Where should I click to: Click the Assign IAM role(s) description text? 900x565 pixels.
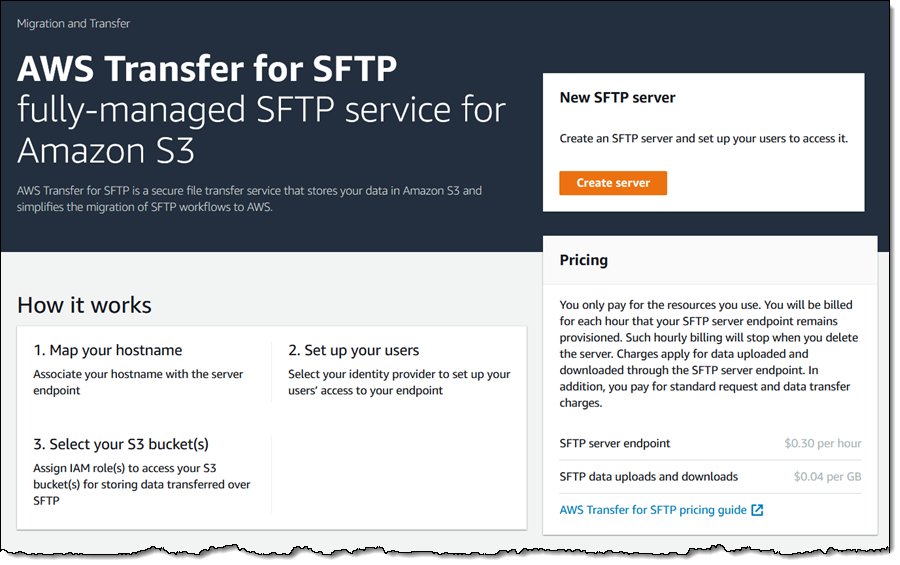(x=142, y=484)
